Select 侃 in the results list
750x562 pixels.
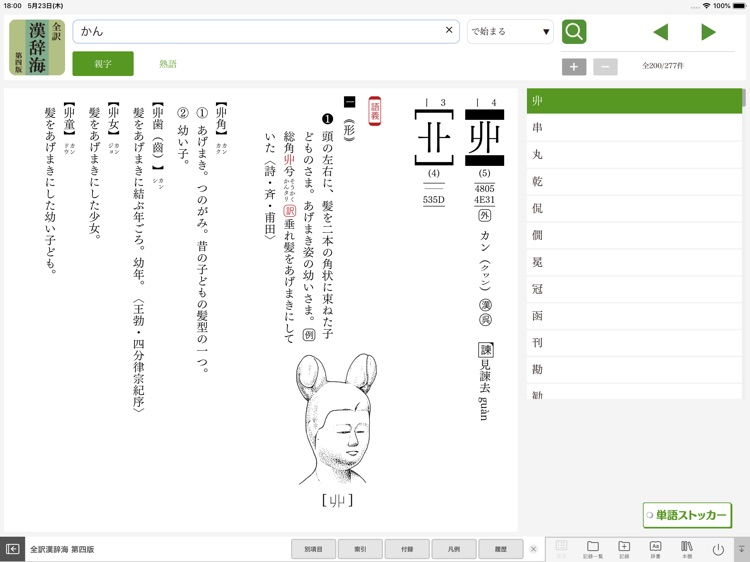coord(634,208)
